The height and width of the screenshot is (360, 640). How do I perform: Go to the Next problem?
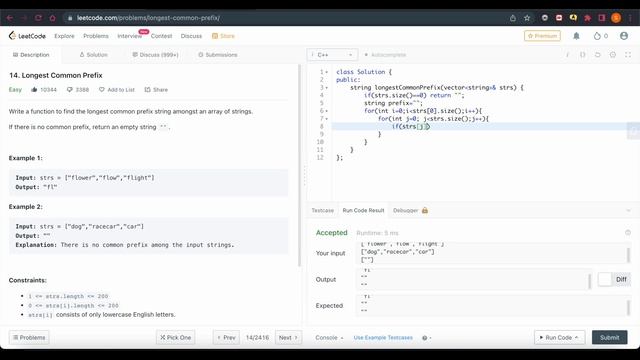[288, 338]
